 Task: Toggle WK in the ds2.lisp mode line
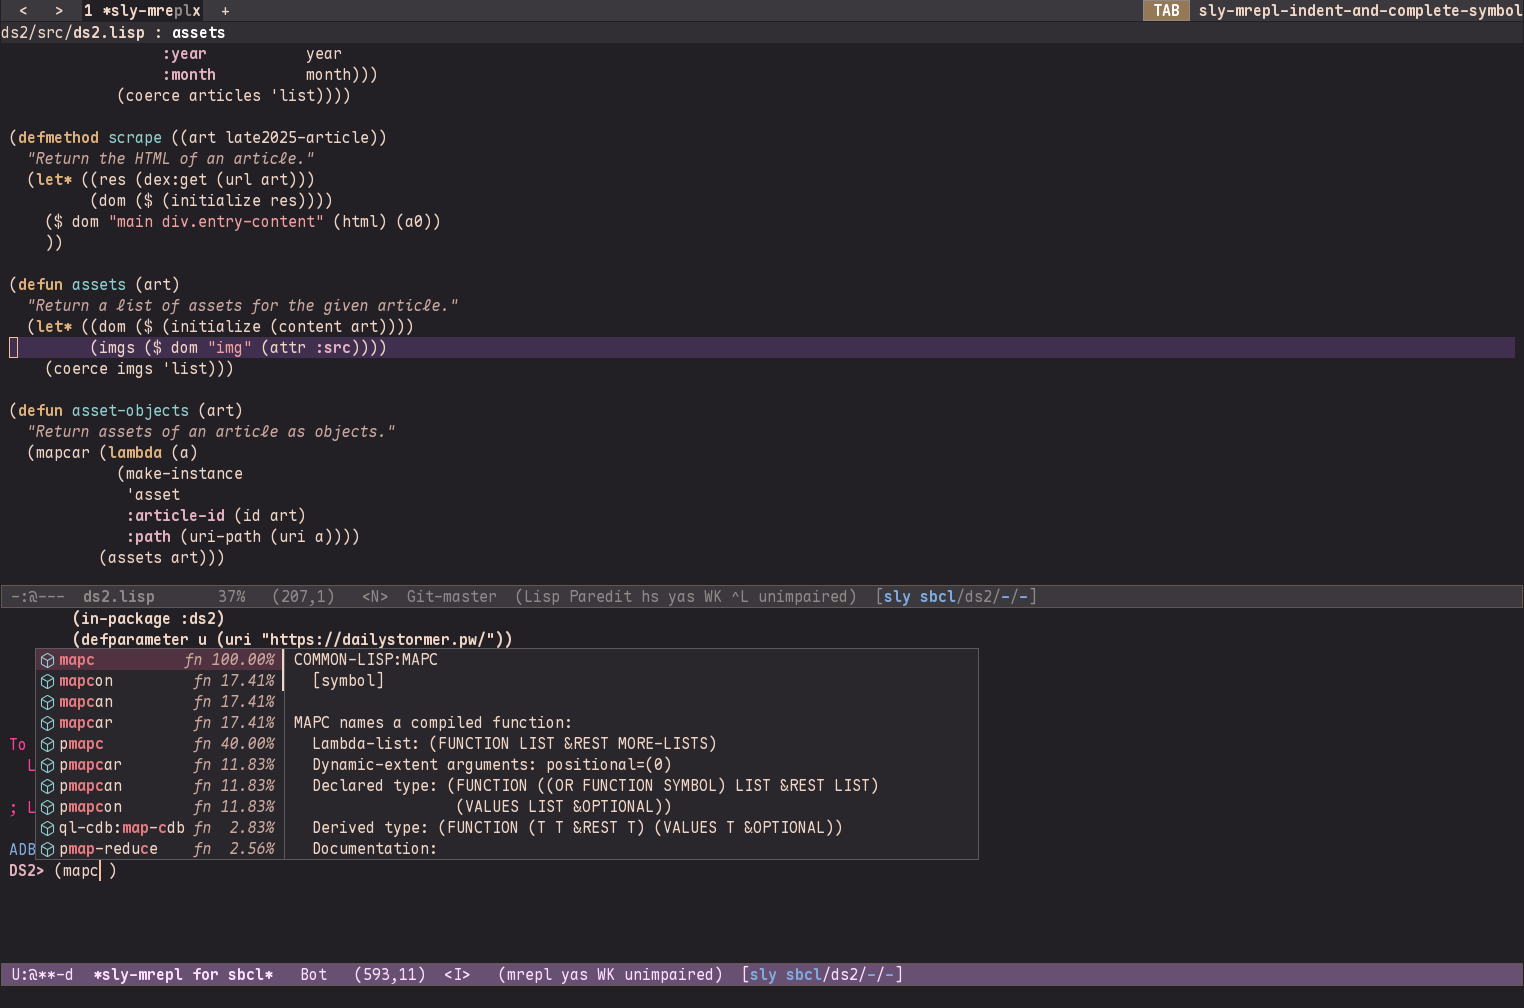pos(713,597)
